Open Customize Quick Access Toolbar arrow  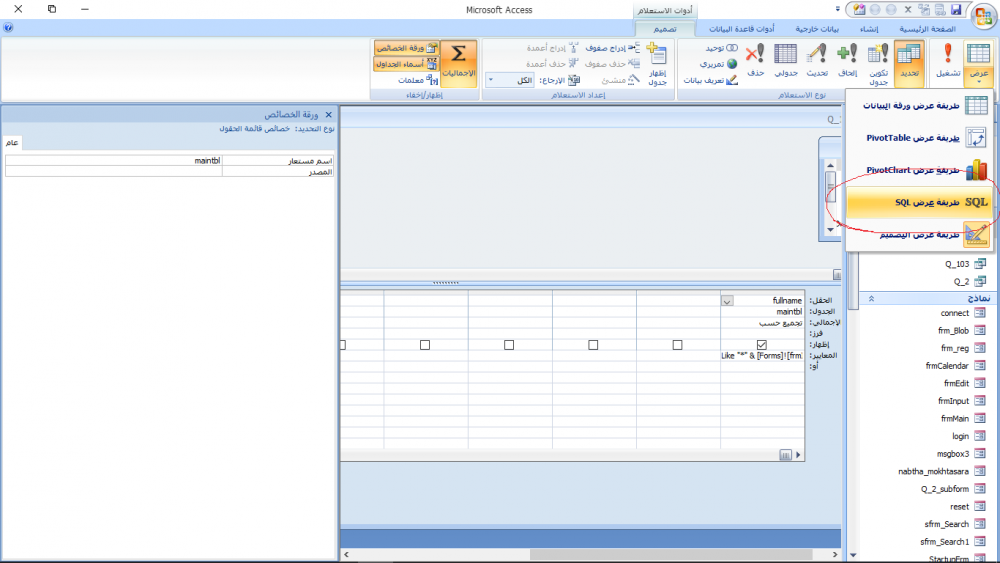click(837, 10)
